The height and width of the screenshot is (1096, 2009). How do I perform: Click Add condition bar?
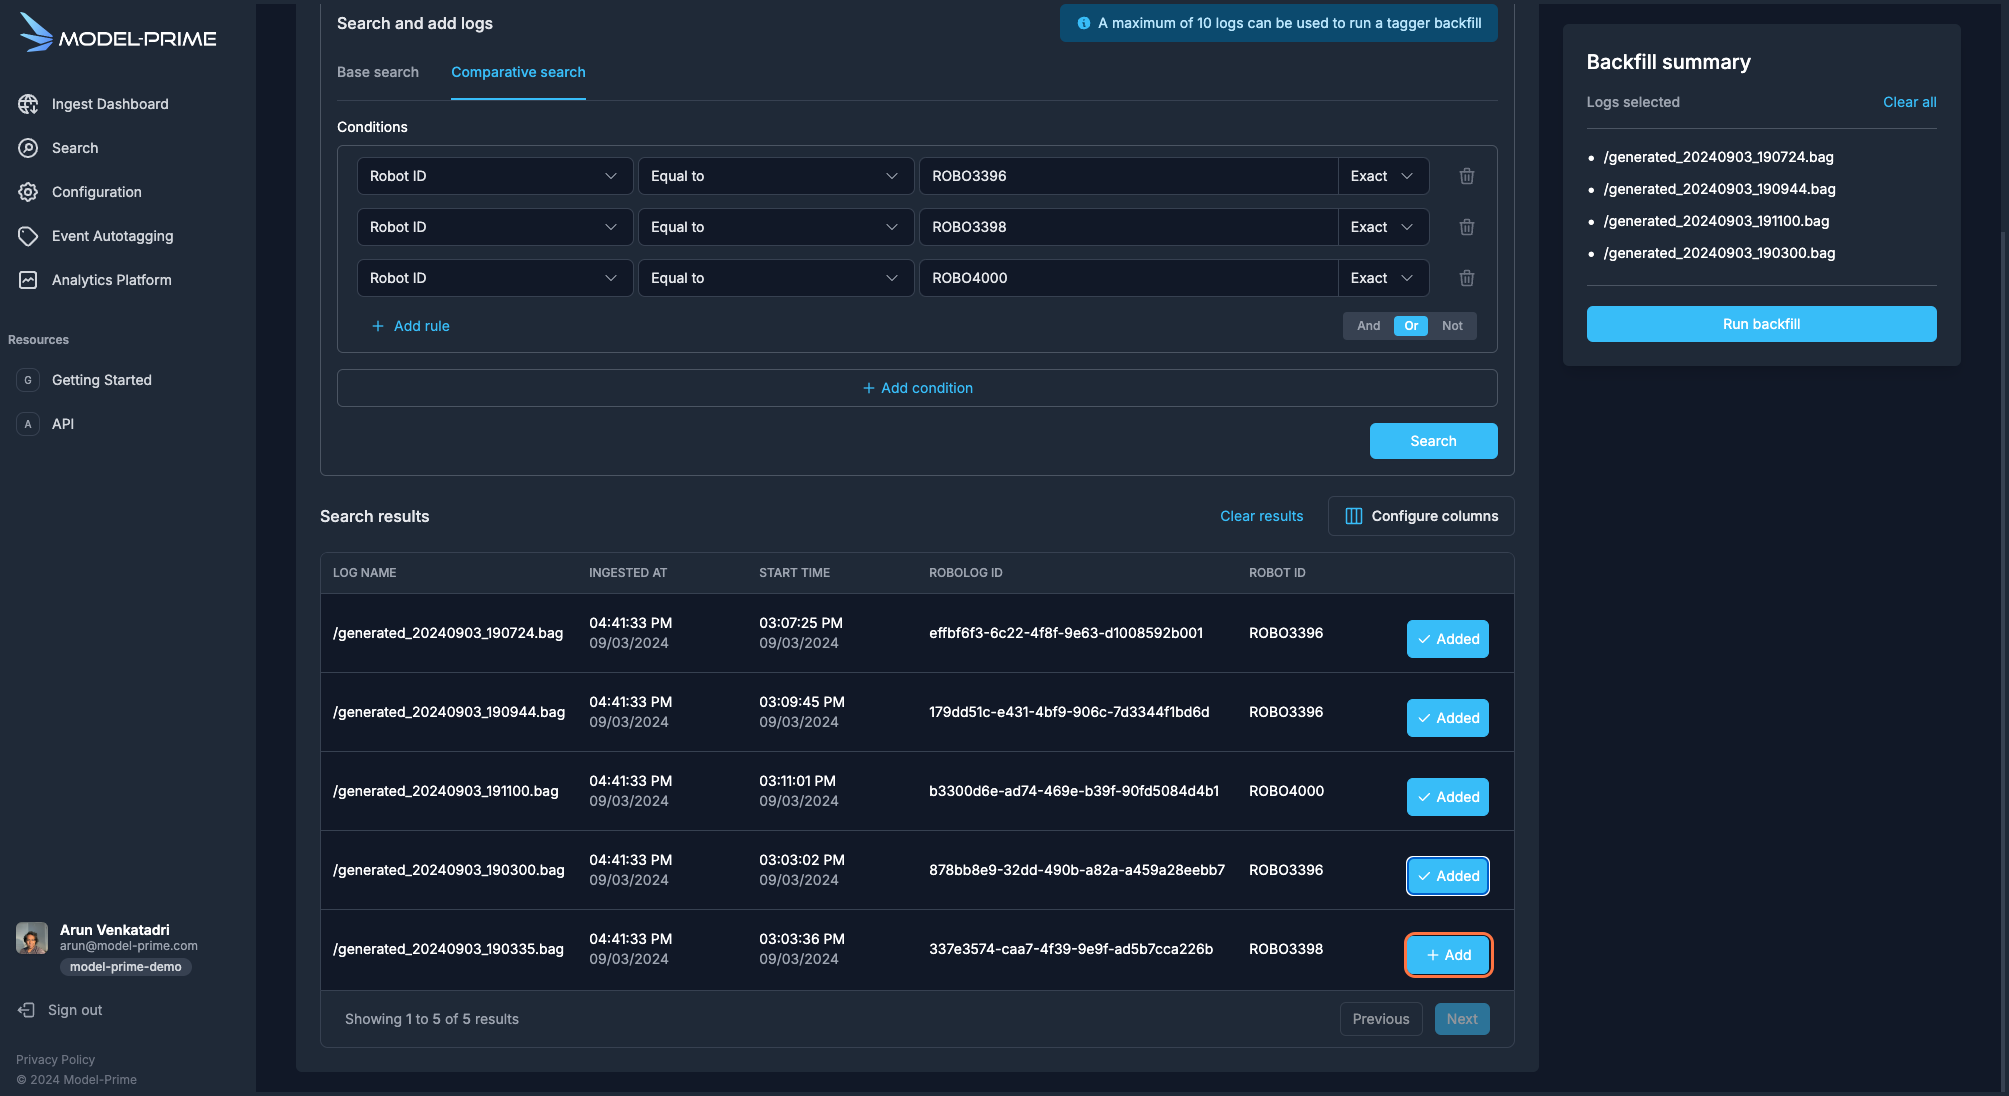pyautogui.click(x=917, y=388)
